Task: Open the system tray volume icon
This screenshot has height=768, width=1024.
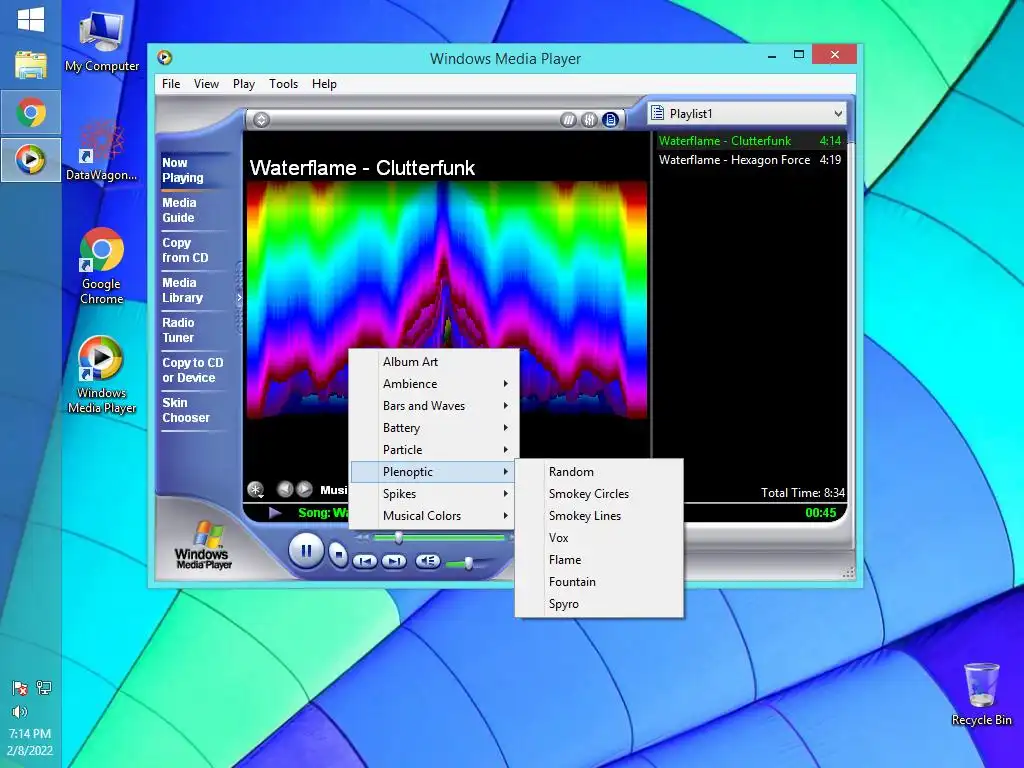Action: pyautogui.click(x=20, y=712)
